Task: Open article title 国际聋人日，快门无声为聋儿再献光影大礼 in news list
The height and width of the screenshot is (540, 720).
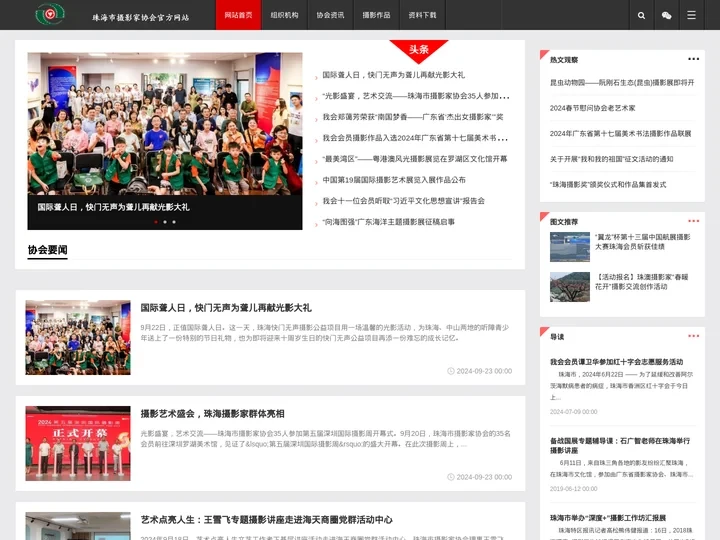Action: (226, 308)
